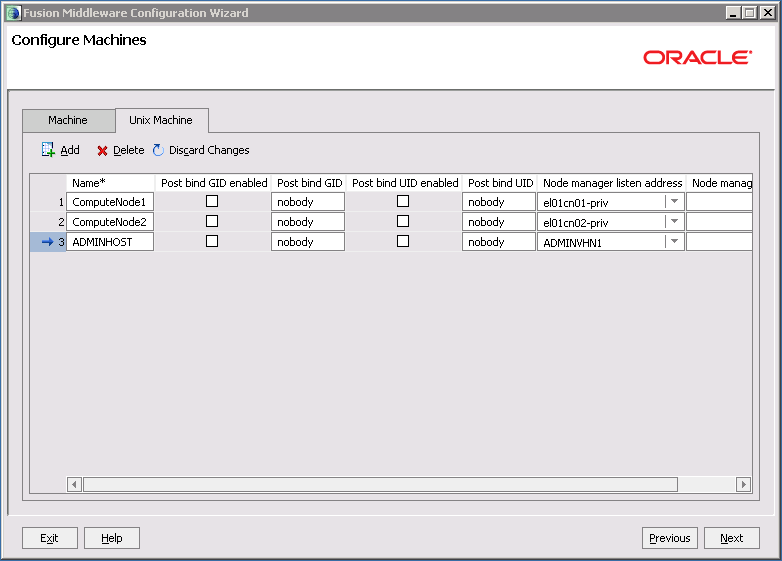Switch to the Machine tab
This screenshot has width=782, height=561.
tap(68, 121)
